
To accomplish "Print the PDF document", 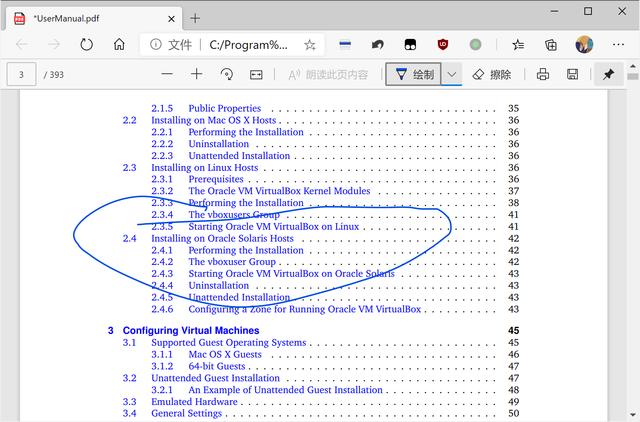I will (x=542, y=74).
